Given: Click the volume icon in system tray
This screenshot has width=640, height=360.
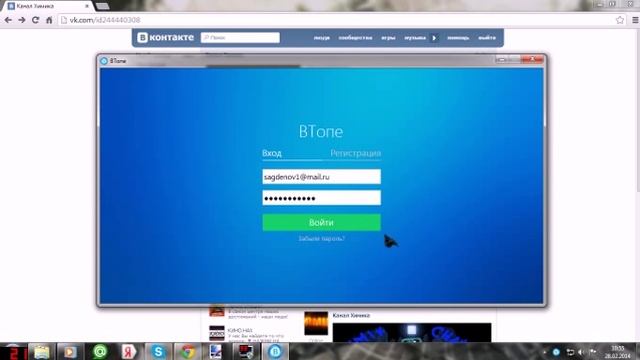Looking at the screenshot, I should coord(581,352).
